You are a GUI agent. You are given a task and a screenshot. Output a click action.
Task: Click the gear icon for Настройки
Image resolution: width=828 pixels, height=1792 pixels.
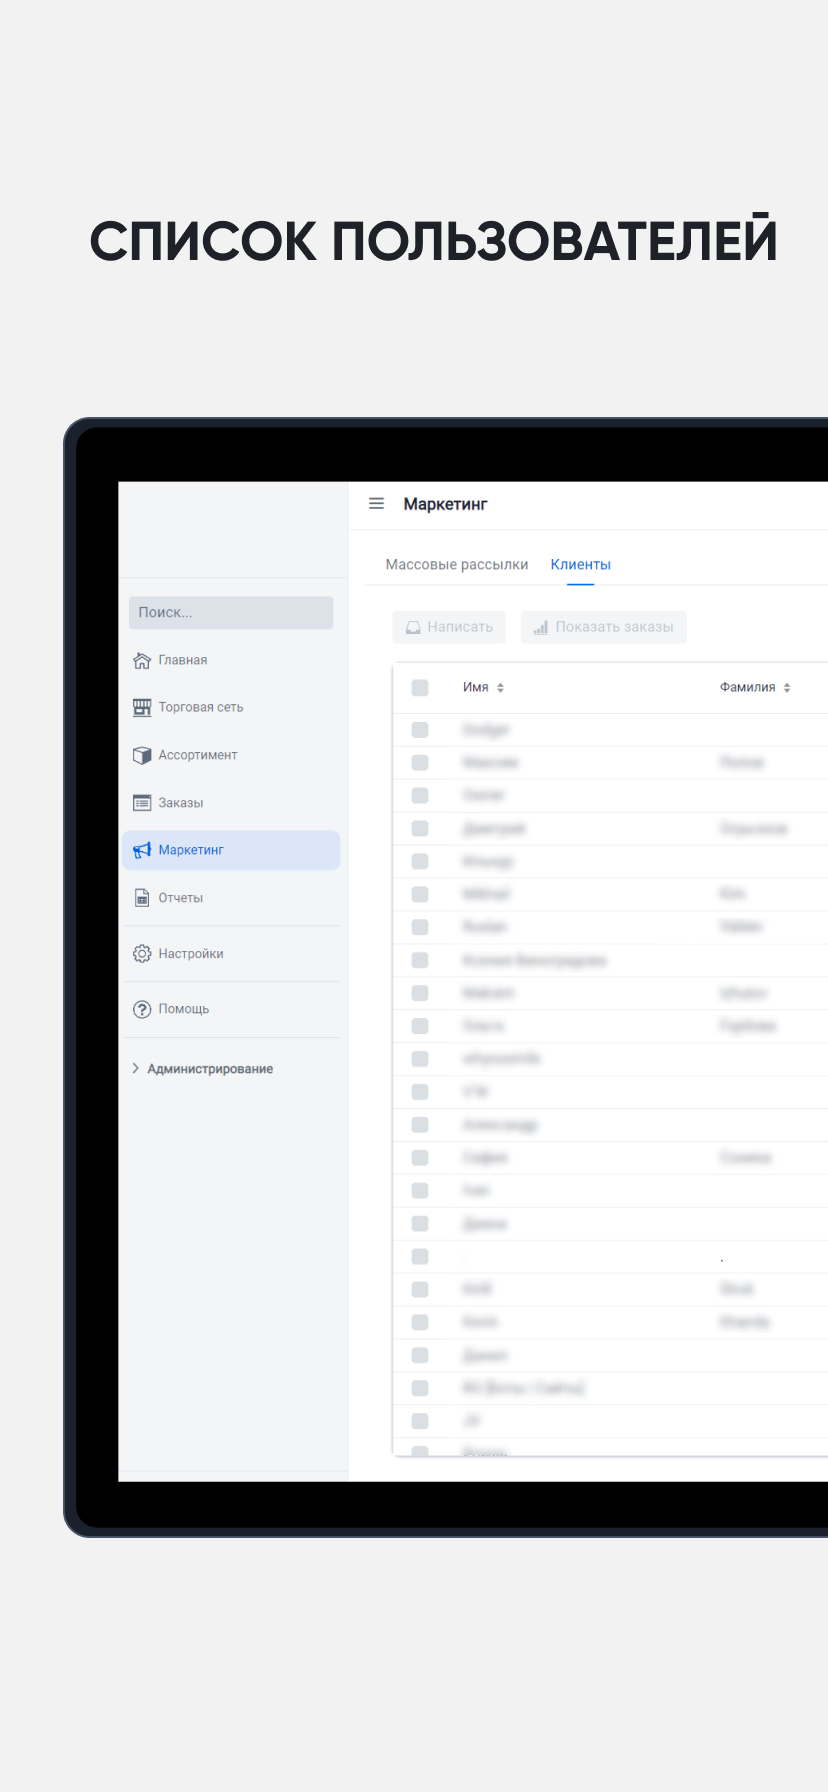(x=142, y=954)
